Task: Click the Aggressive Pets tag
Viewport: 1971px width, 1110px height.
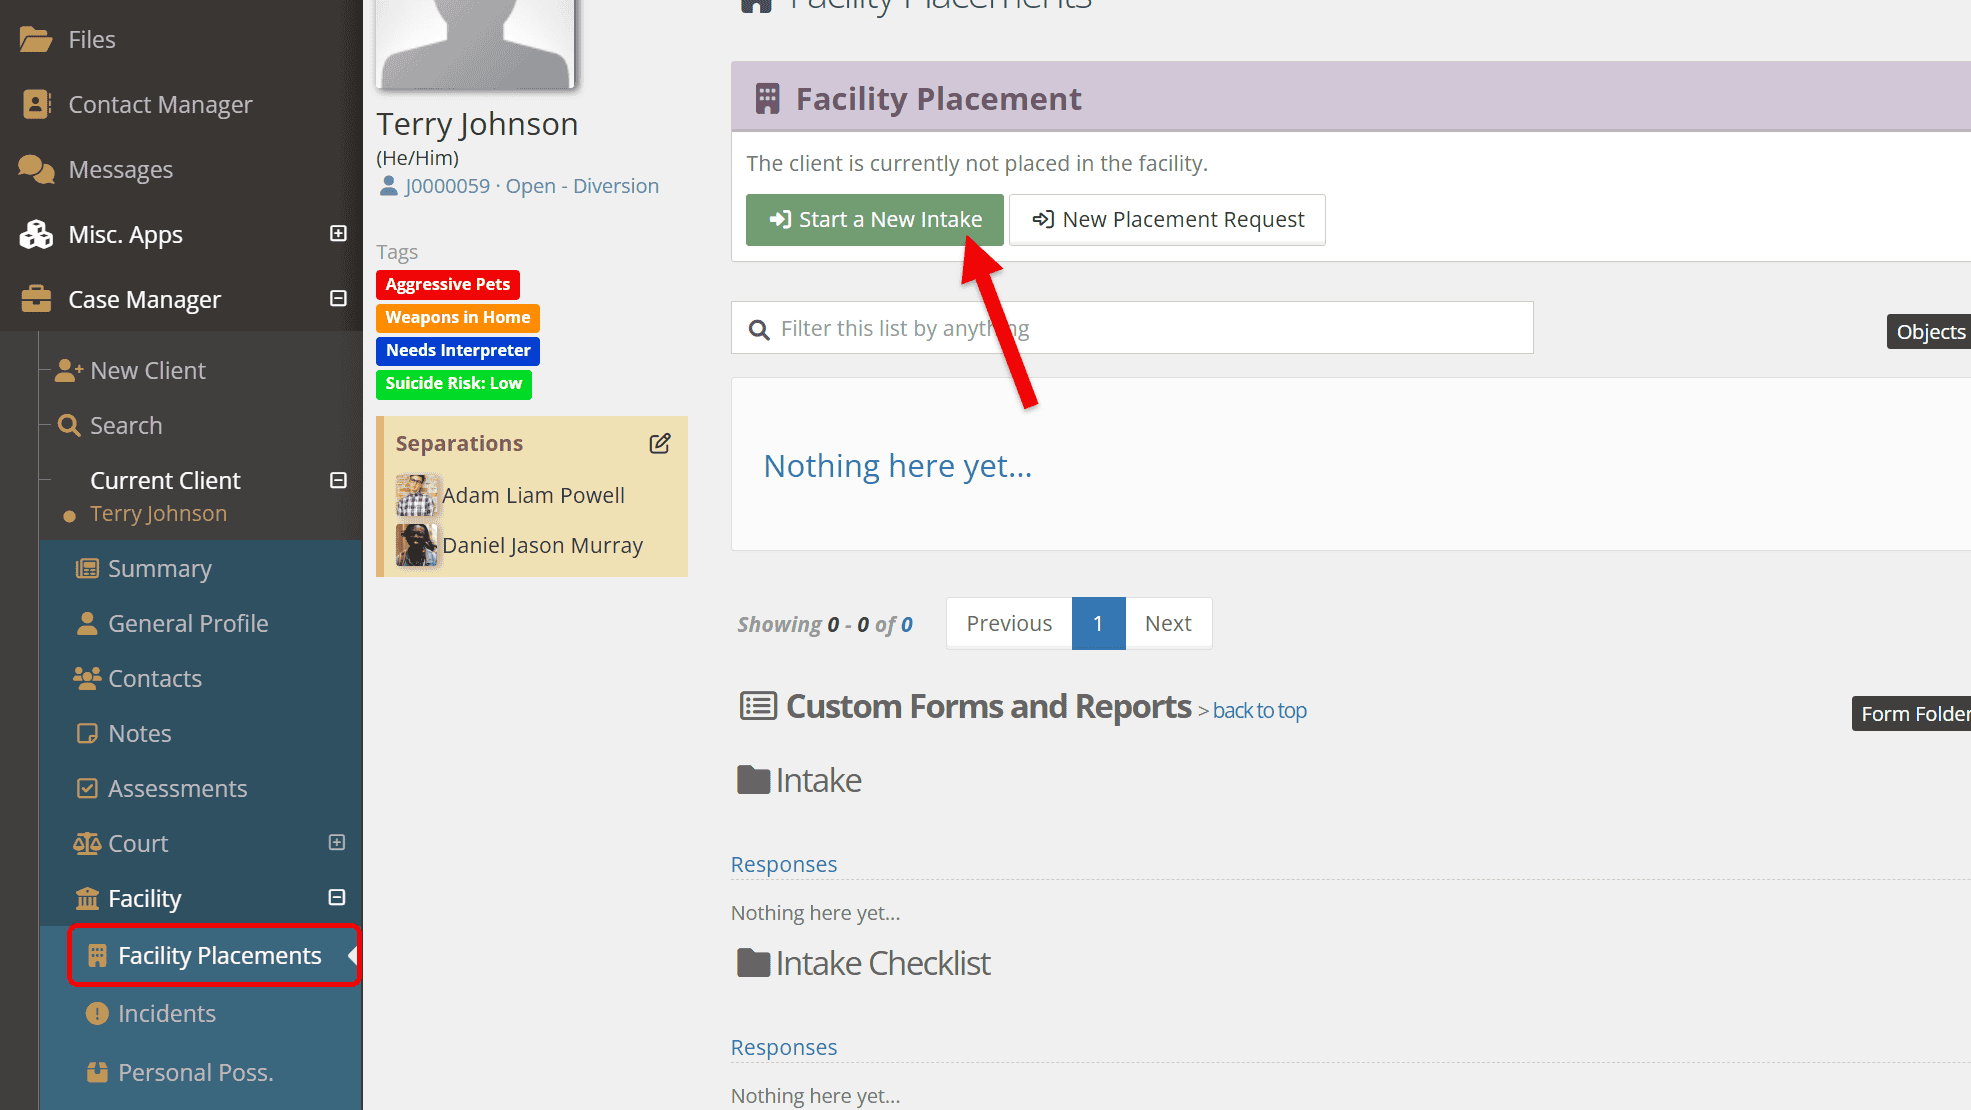Action: [x=447, y=284]
